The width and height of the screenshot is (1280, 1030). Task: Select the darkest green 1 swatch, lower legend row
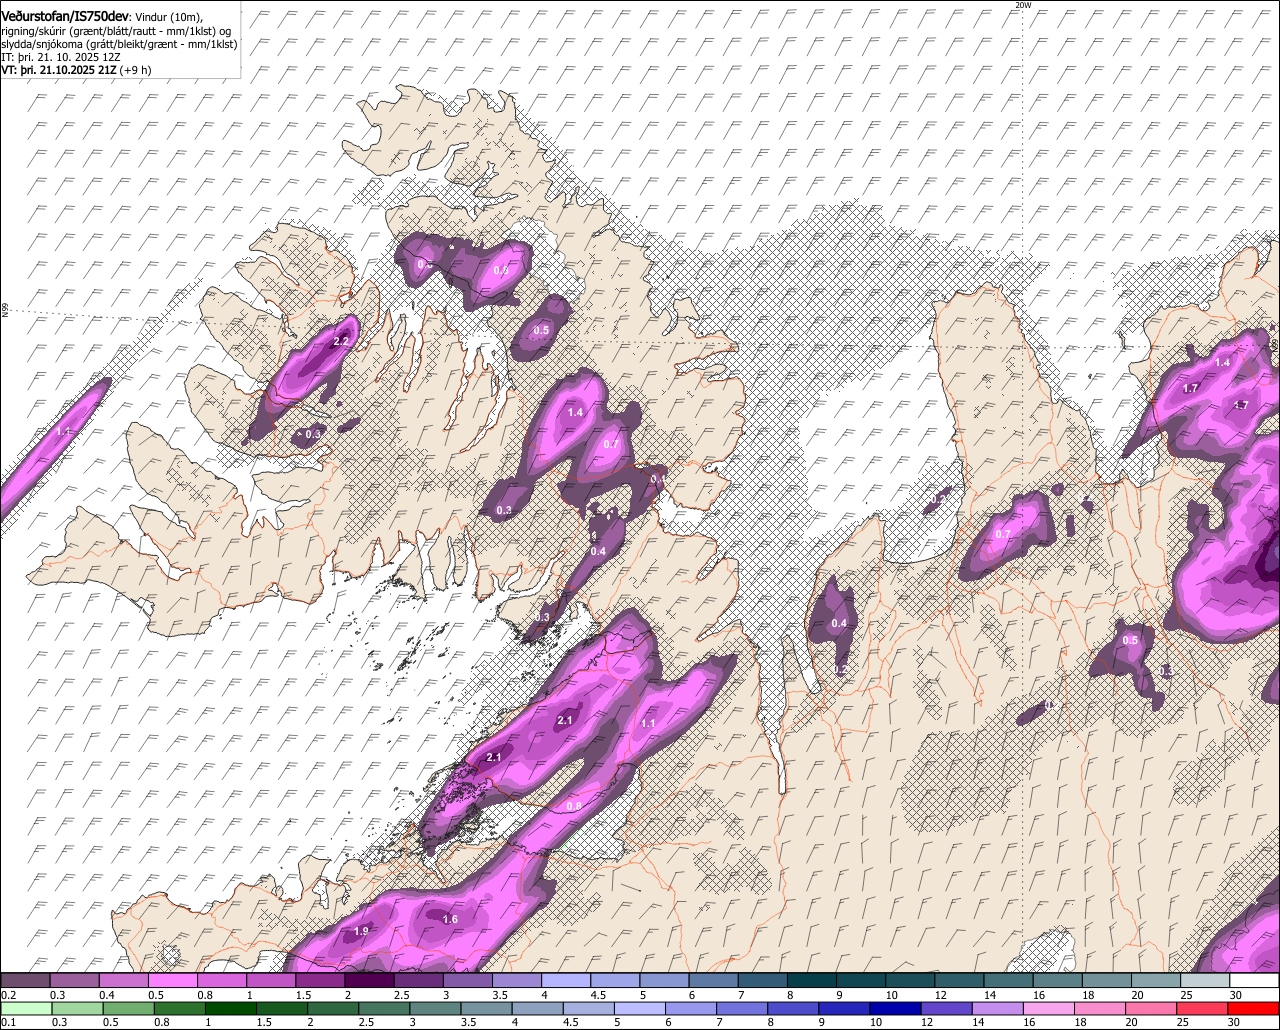click(x=232, y=1008)
